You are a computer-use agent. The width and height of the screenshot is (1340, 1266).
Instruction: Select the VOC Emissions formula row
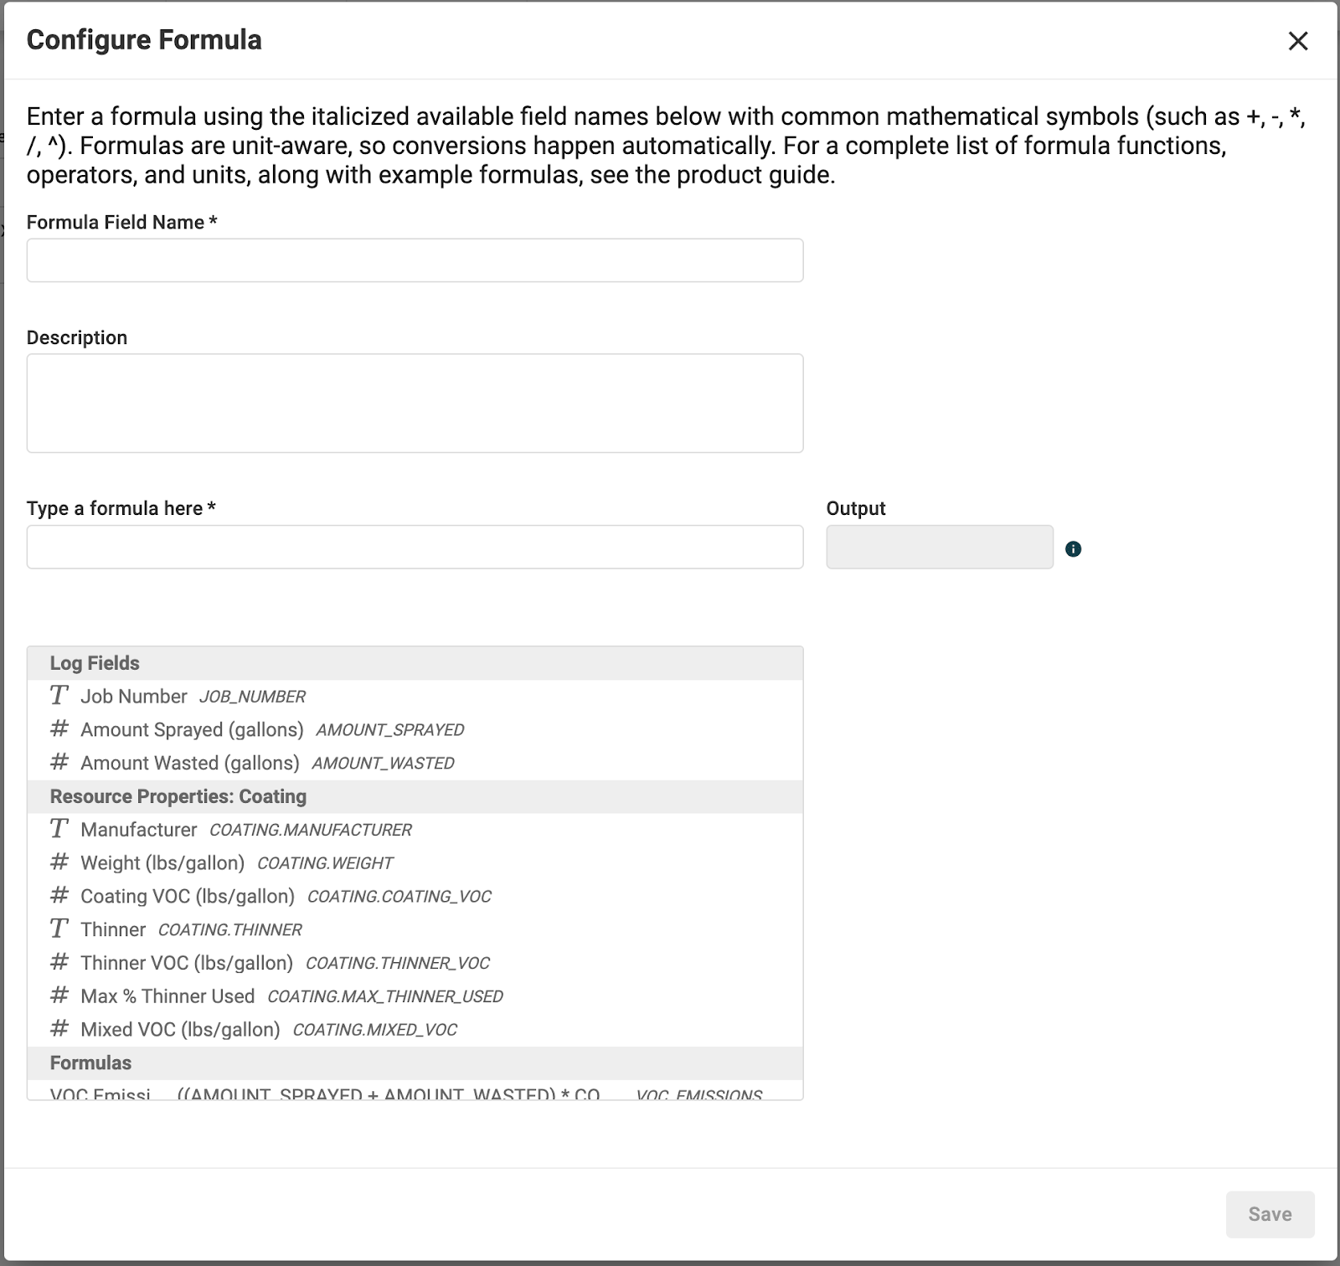click(x=406, y=1092)
